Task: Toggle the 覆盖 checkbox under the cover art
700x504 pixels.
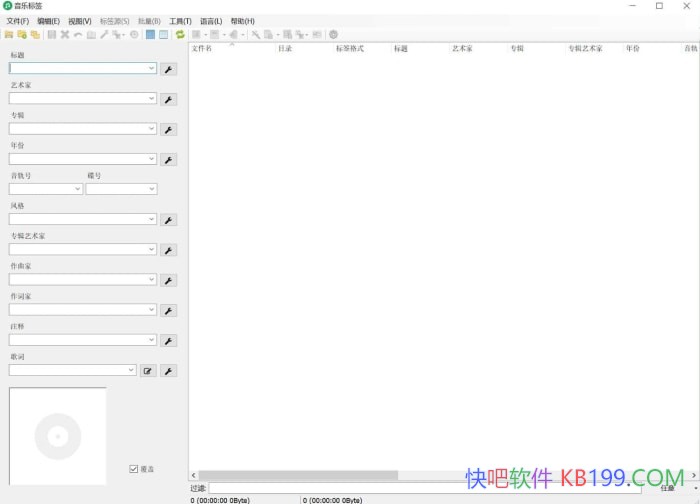Action: point(134,468)
